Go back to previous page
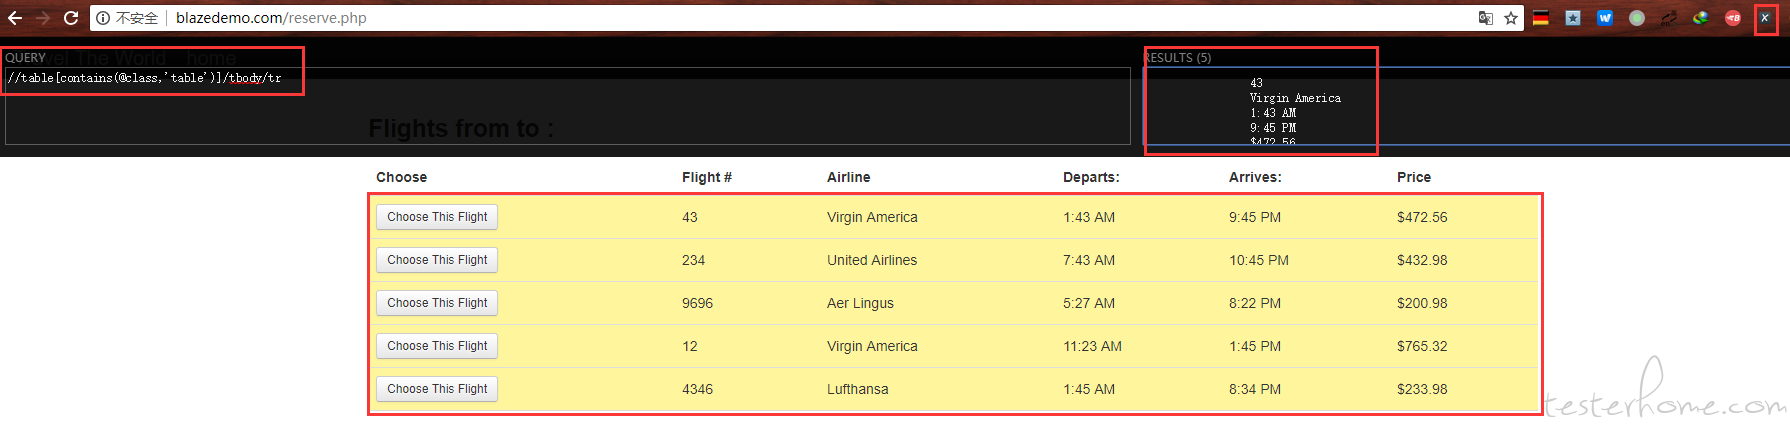1790x441 pixels. (15, 18)
